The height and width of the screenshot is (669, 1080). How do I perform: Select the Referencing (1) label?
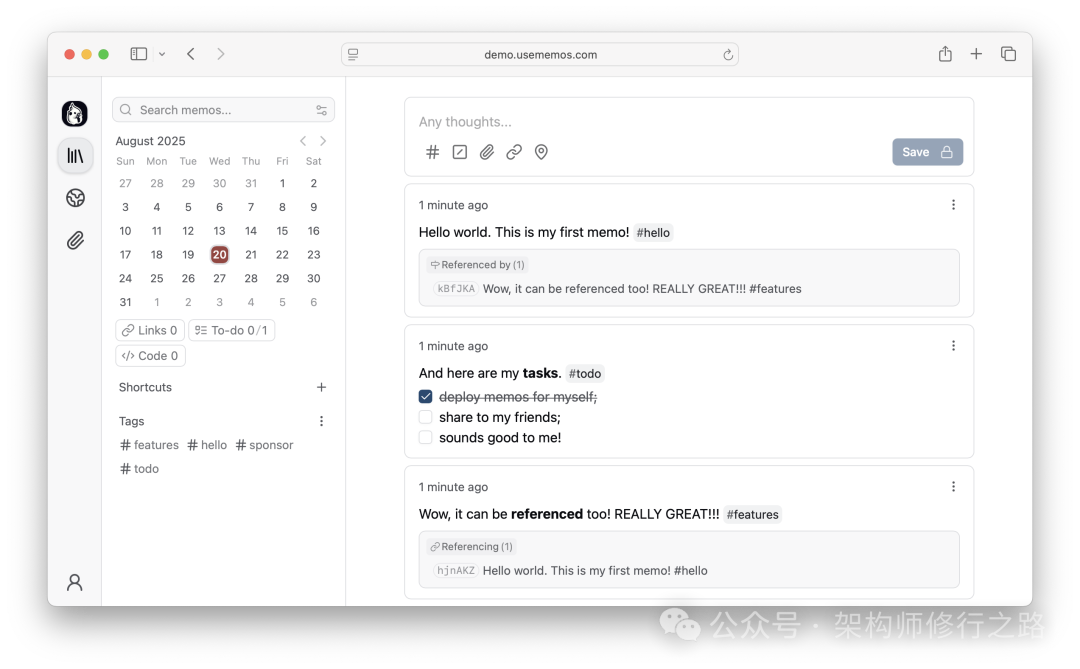click(x=471, y=547)
